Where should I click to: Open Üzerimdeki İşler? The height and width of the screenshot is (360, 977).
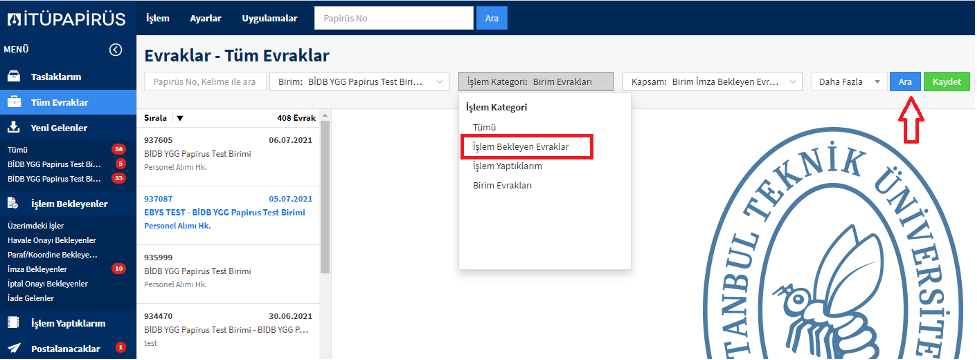click(x=36, y=225)
